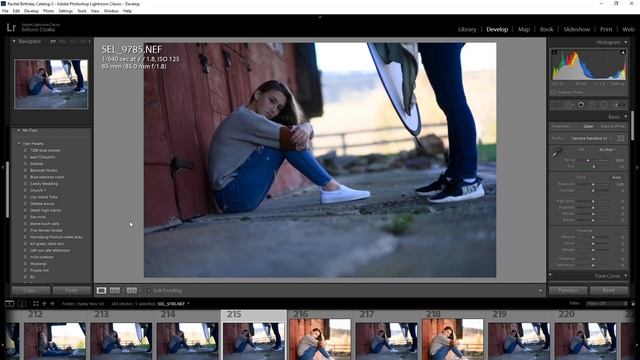Open the Develop menu
The width and height of the screenshot is (640, 360).
31,11
